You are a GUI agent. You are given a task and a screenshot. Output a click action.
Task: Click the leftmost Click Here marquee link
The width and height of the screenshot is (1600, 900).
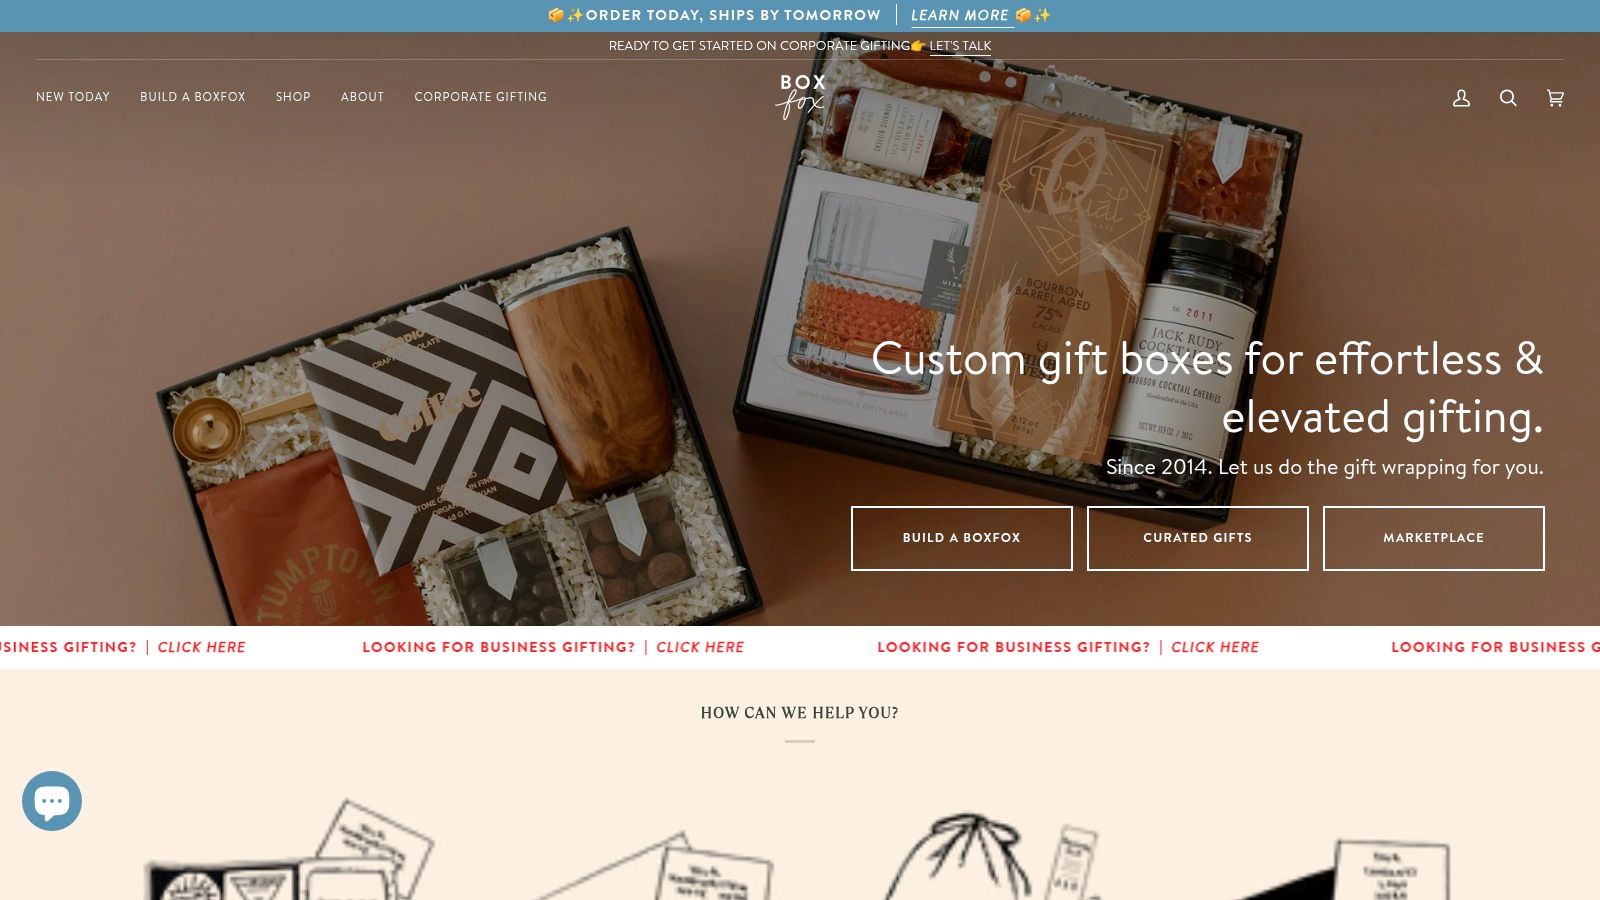point(201,647)
